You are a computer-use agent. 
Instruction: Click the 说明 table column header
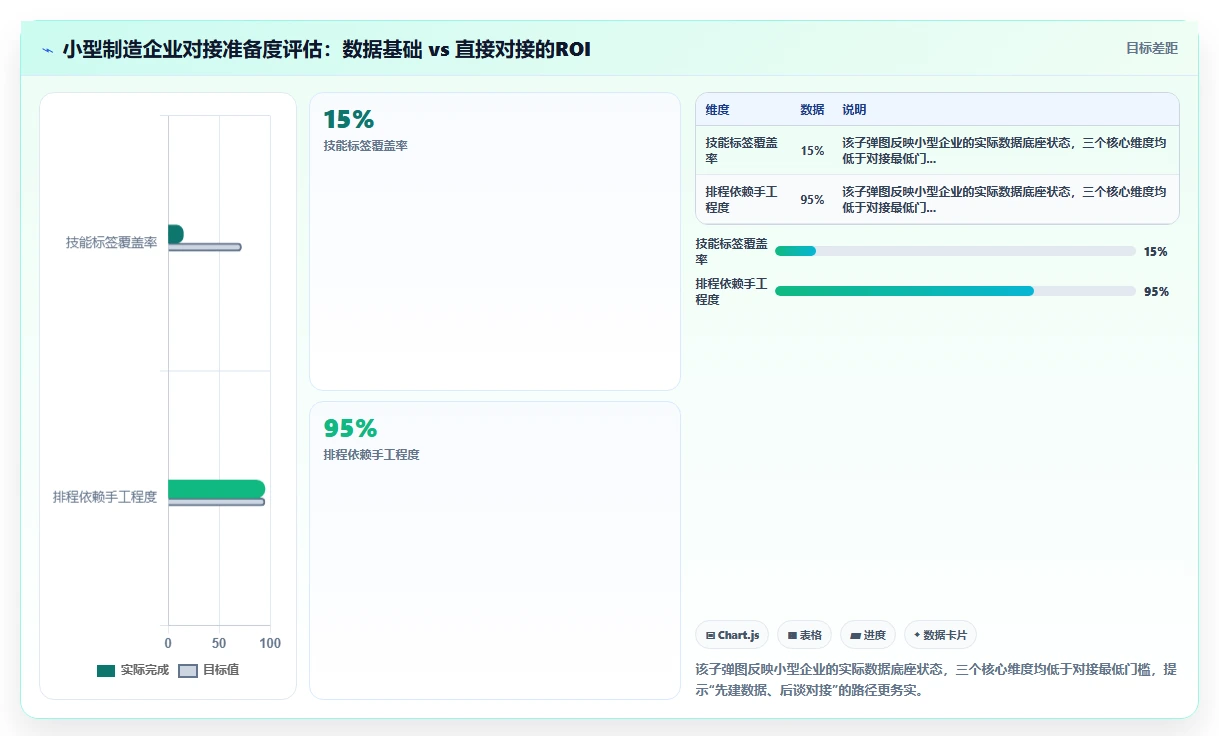(854, 109)
